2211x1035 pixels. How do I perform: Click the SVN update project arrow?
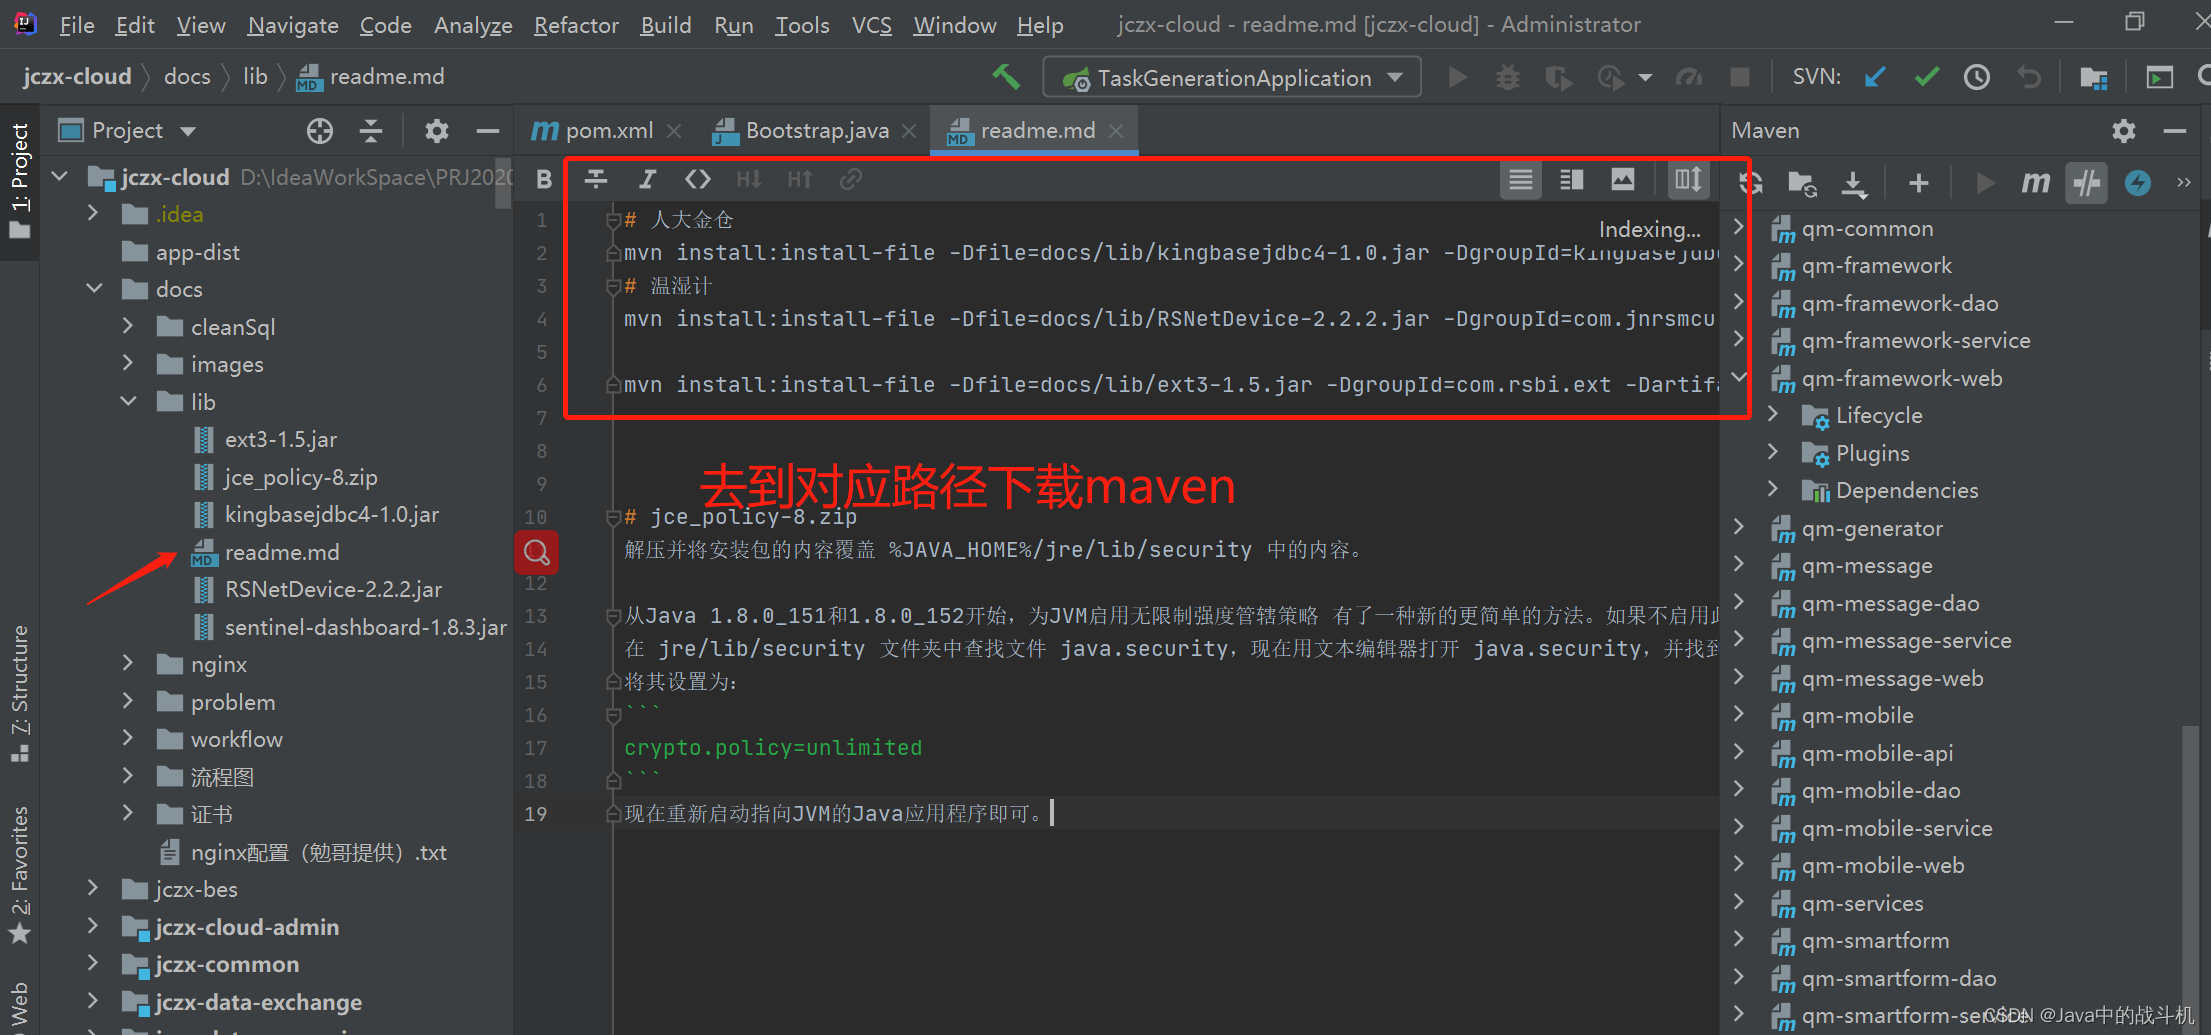click(x=1875, y=77)
